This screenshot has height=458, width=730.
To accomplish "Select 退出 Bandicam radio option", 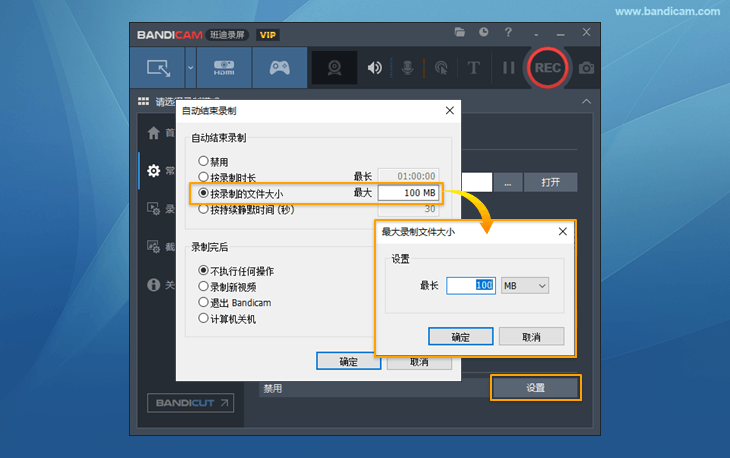I will coord(235,303).
